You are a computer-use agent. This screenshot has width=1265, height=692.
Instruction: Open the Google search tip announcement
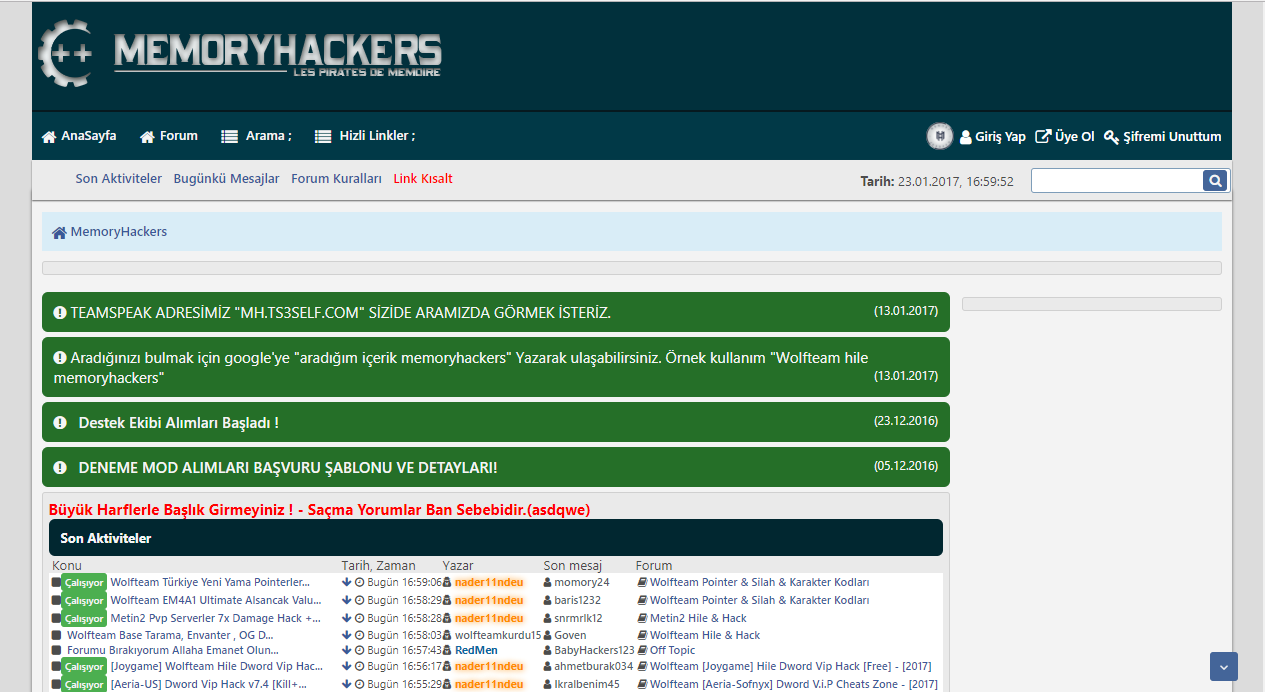[496, 367]
